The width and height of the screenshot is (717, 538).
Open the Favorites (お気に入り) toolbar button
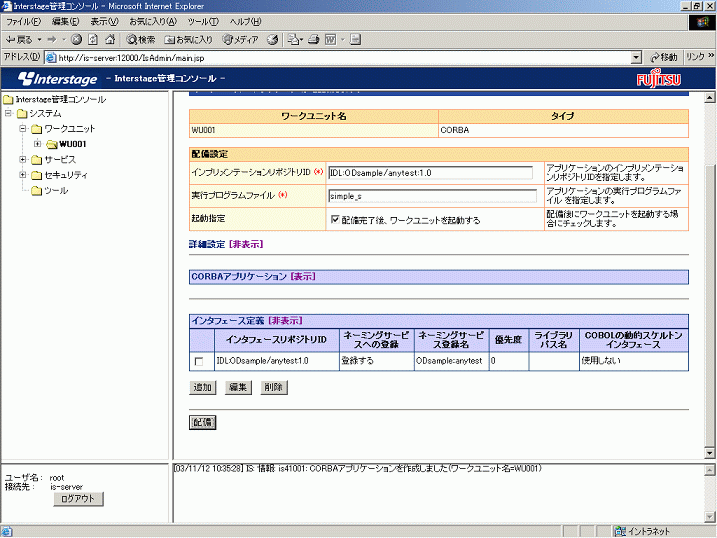coord(188,40)
